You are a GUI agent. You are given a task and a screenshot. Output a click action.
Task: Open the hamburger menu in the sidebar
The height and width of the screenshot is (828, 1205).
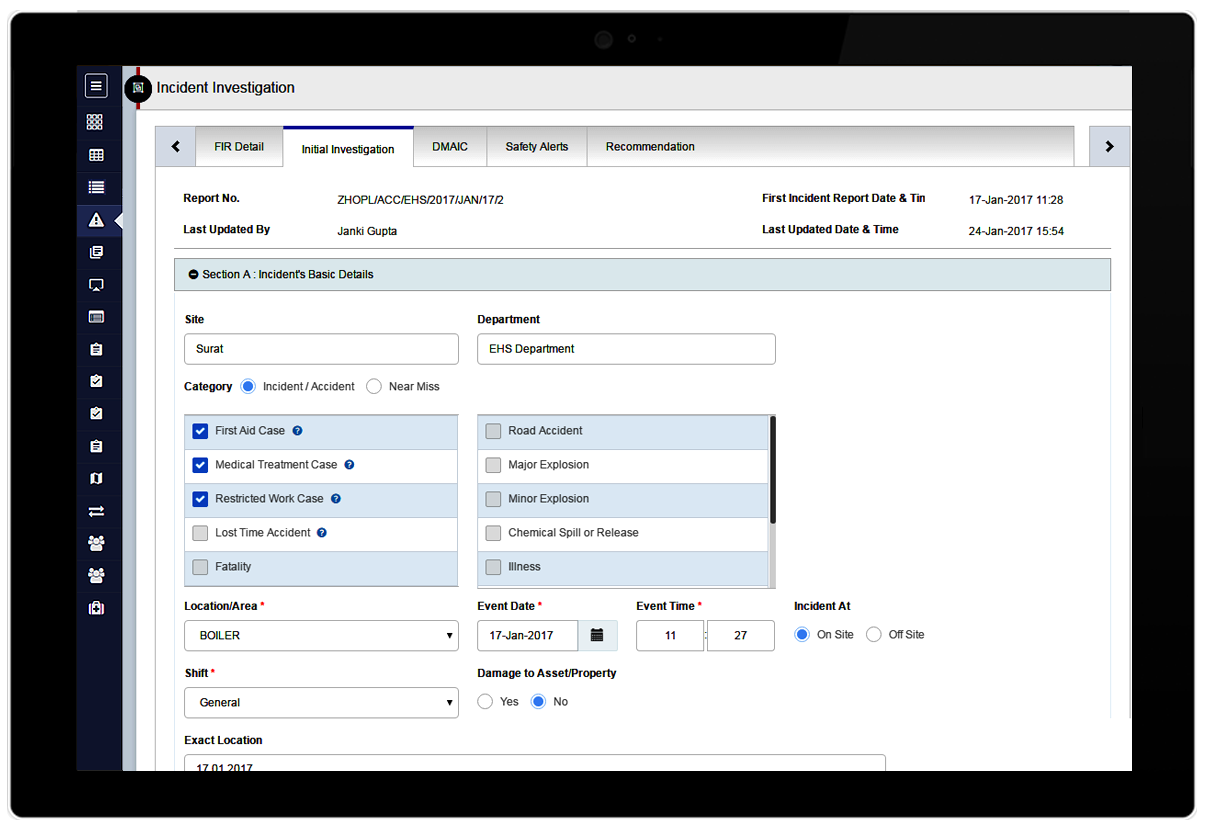(x=96, y=86)
